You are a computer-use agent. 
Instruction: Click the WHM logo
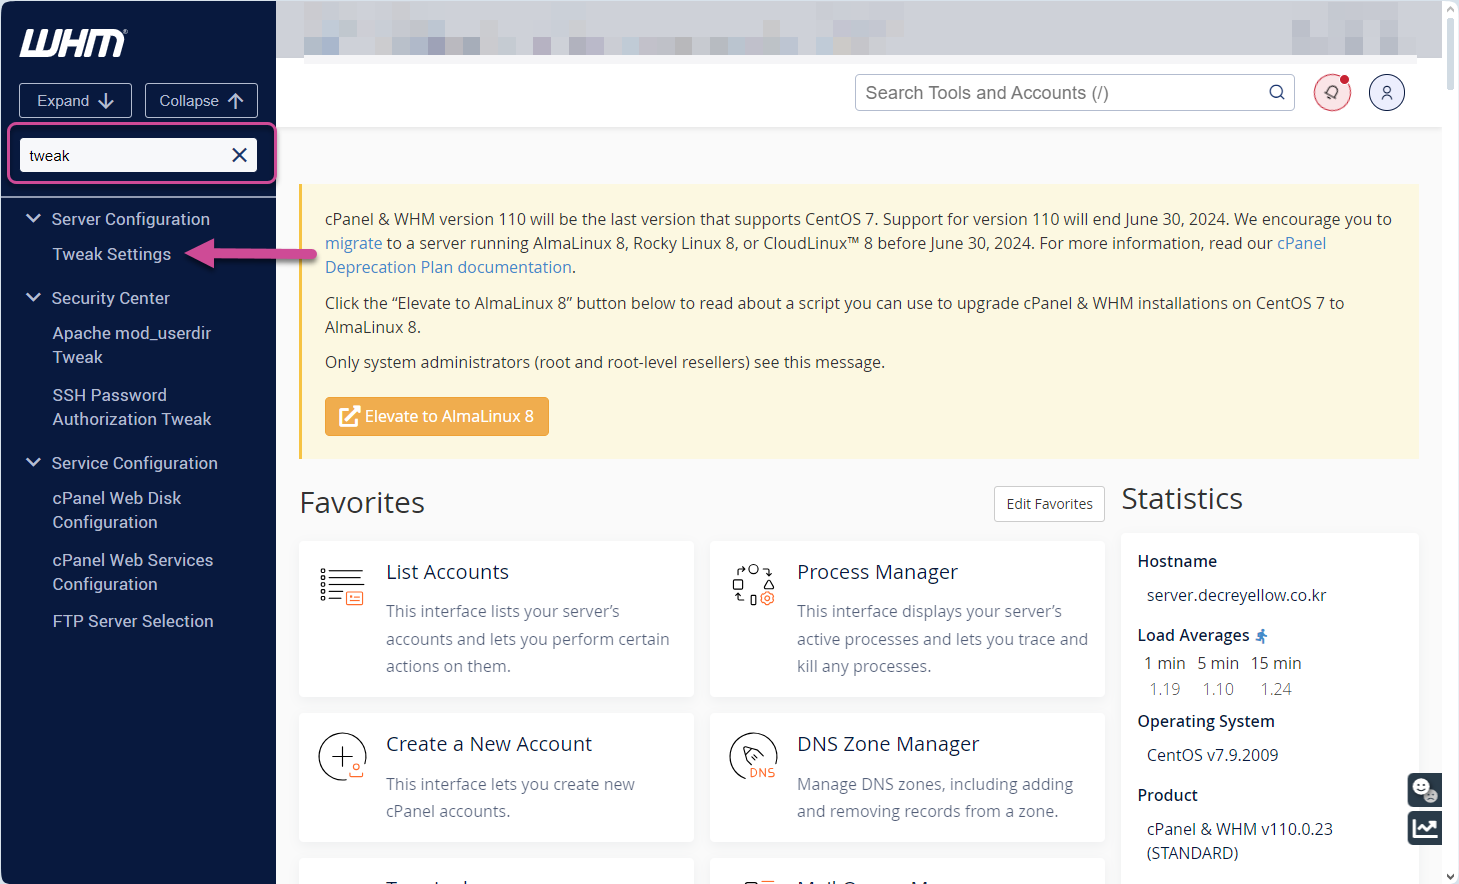click(x=73, y=43)
